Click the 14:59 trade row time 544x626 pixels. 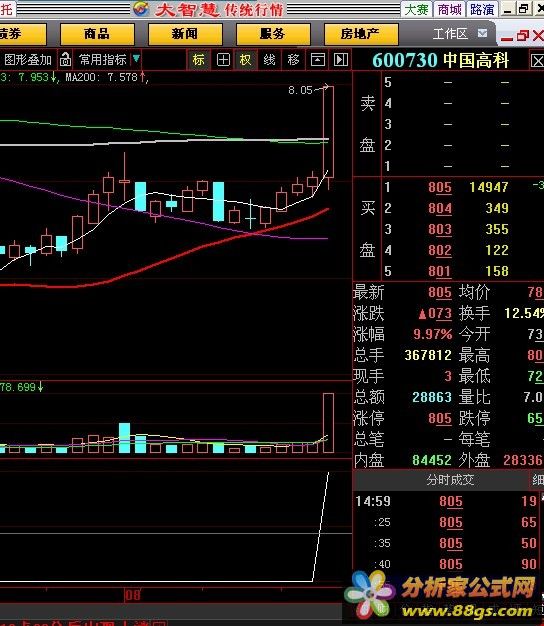(373, 501)
